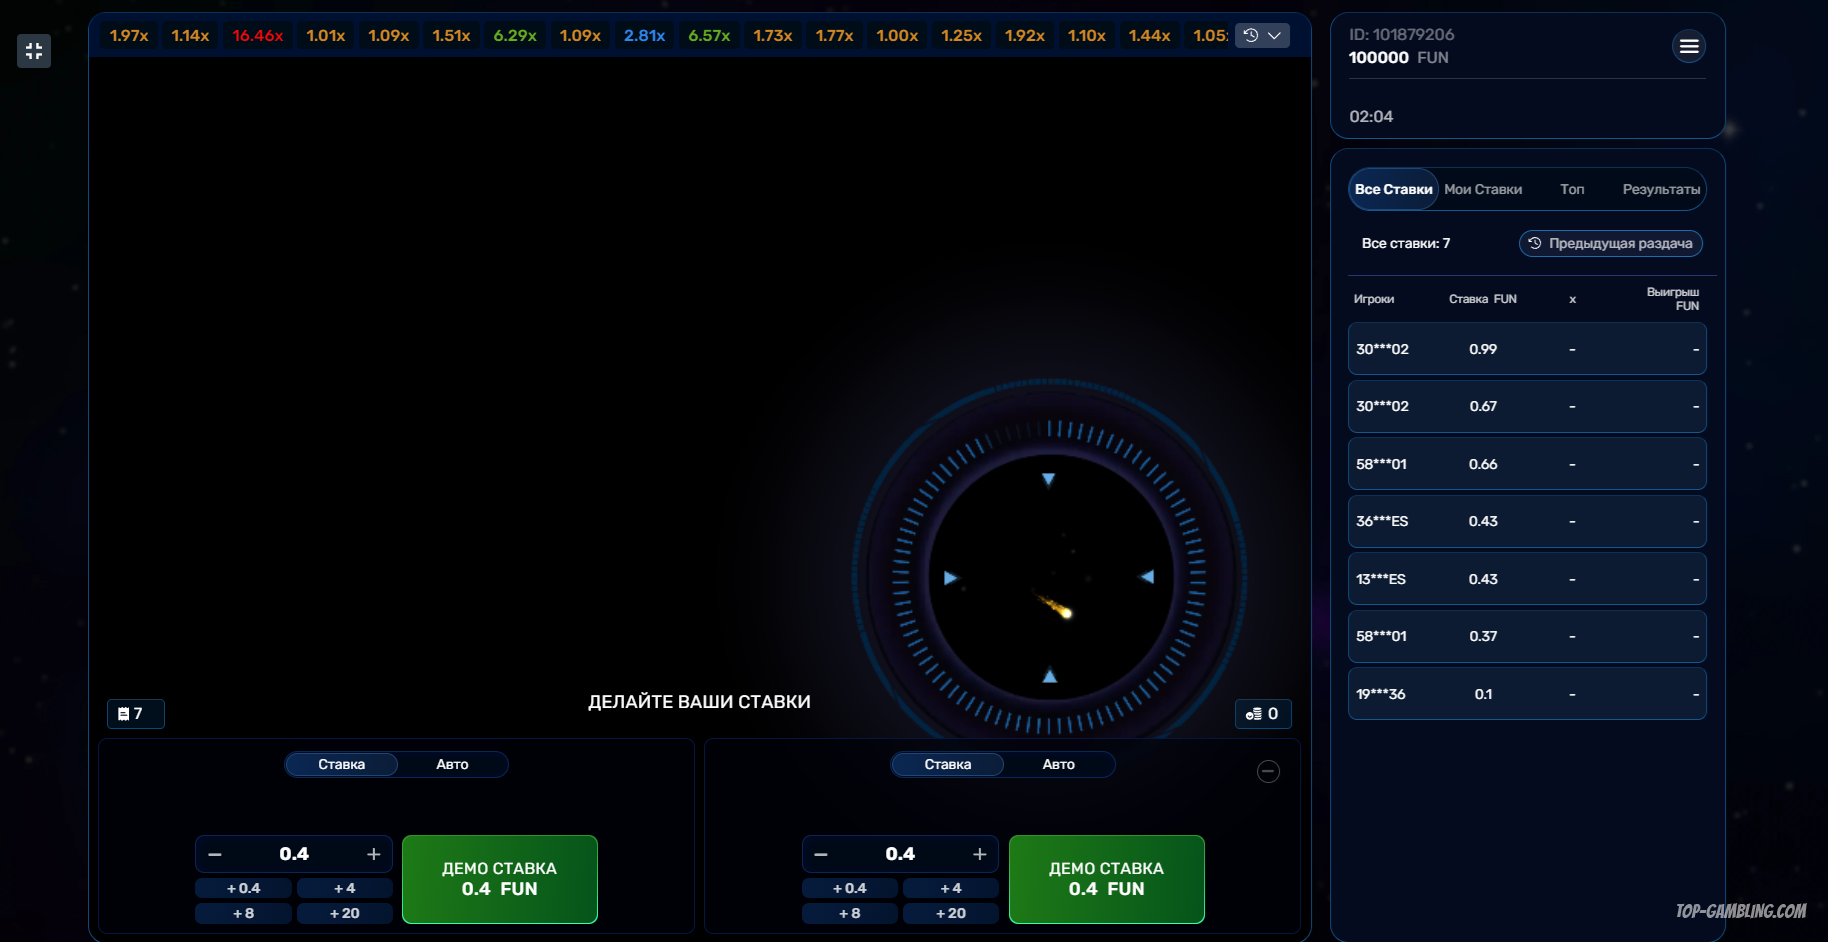This screenshot has width=1828, height=942.
Task: Click the minus icon in left bet panel
Action: click(x=215, y=854)
